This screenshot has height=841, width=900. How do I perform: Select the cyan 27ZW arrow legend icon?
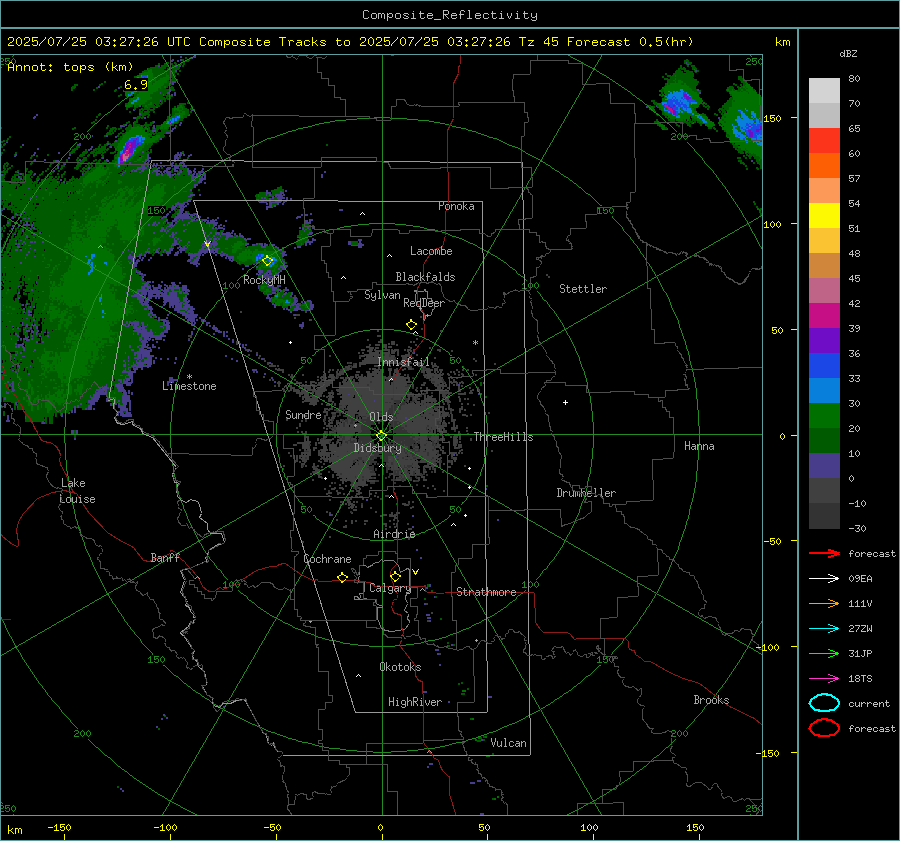click(824, 629)
